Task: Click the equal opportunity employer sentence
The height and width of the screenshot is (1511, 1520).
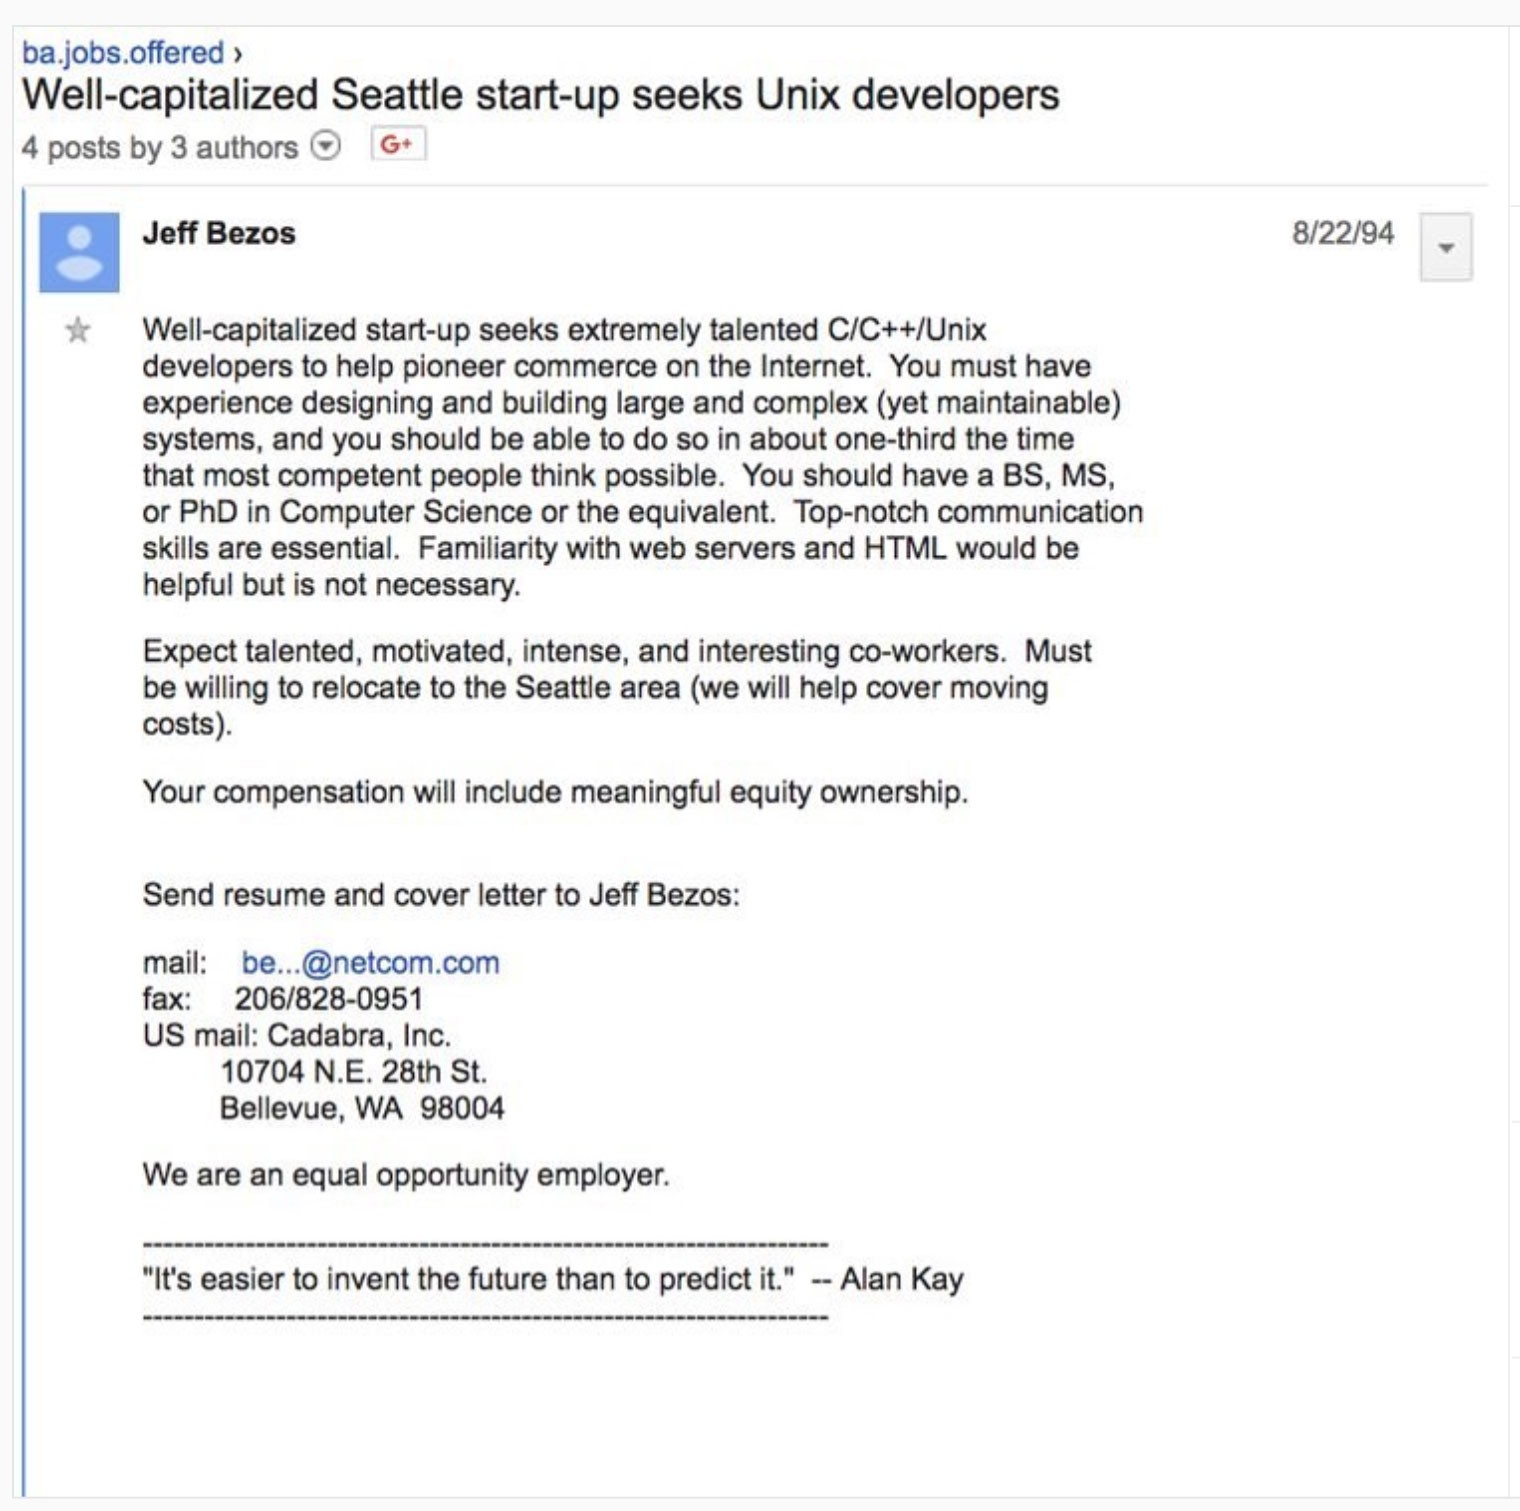Action: (405, 1174)
